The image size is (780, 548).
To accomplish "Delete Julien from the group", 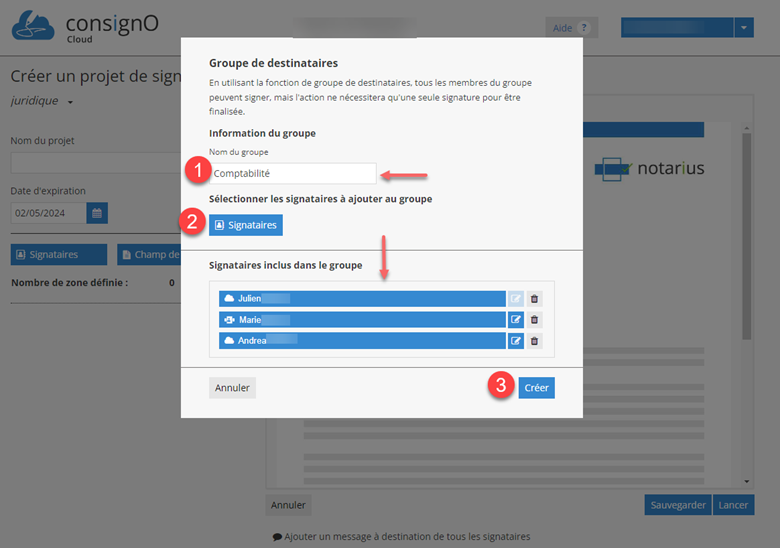I will [x=535, y=299].
